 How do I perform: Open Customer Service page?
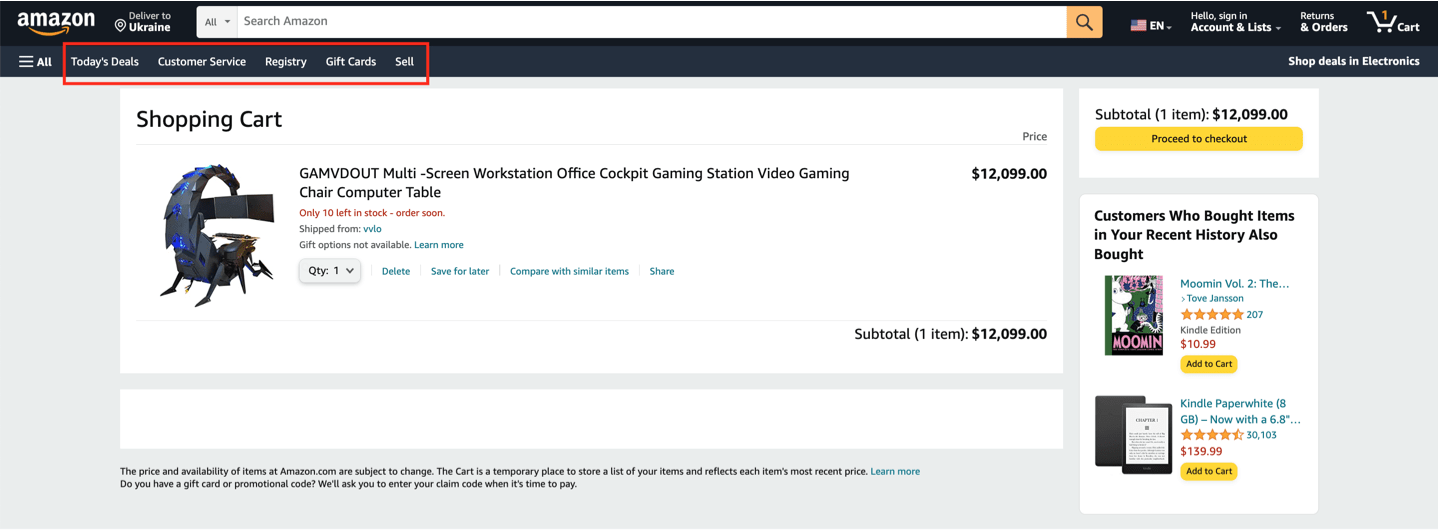(201, 62)
